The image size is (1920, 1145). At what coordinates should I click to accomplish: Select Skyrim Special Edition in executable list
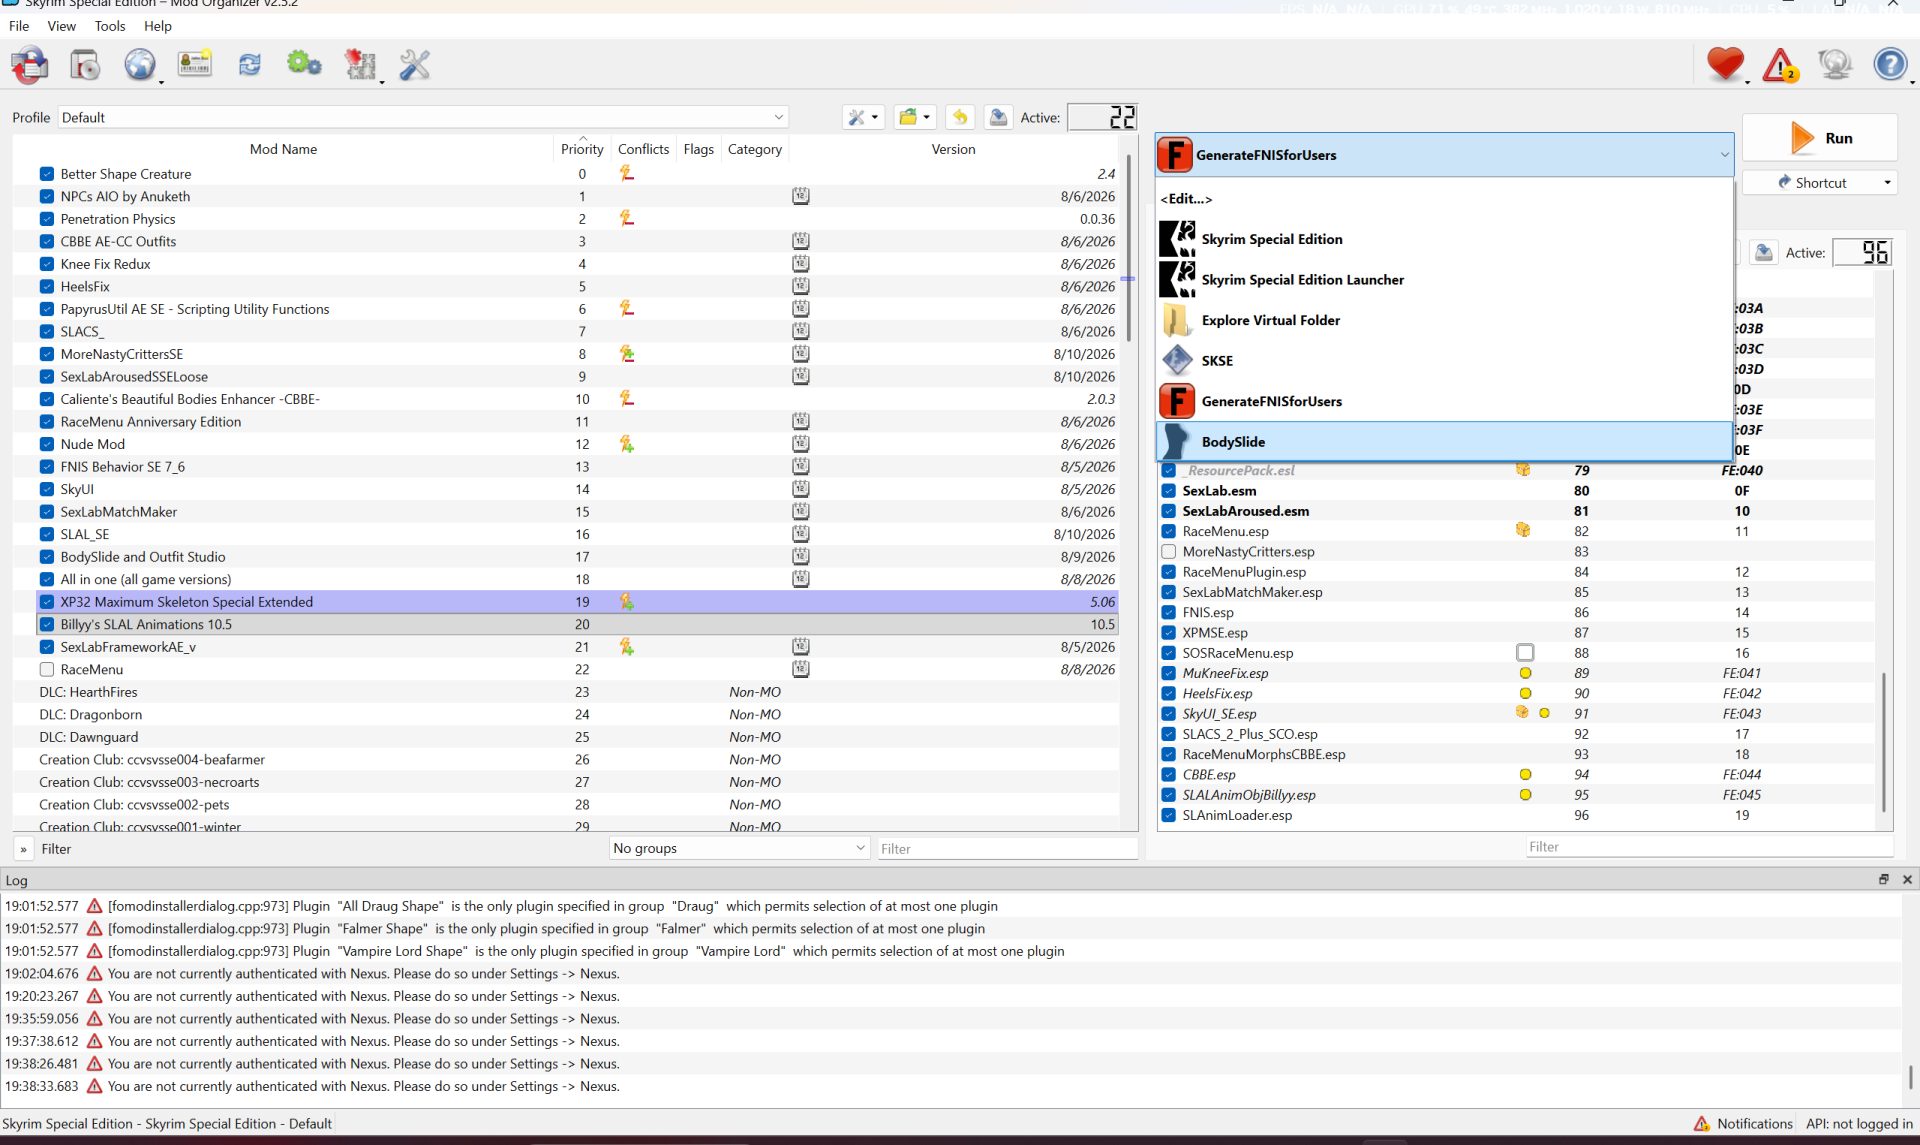(1444, 239)
